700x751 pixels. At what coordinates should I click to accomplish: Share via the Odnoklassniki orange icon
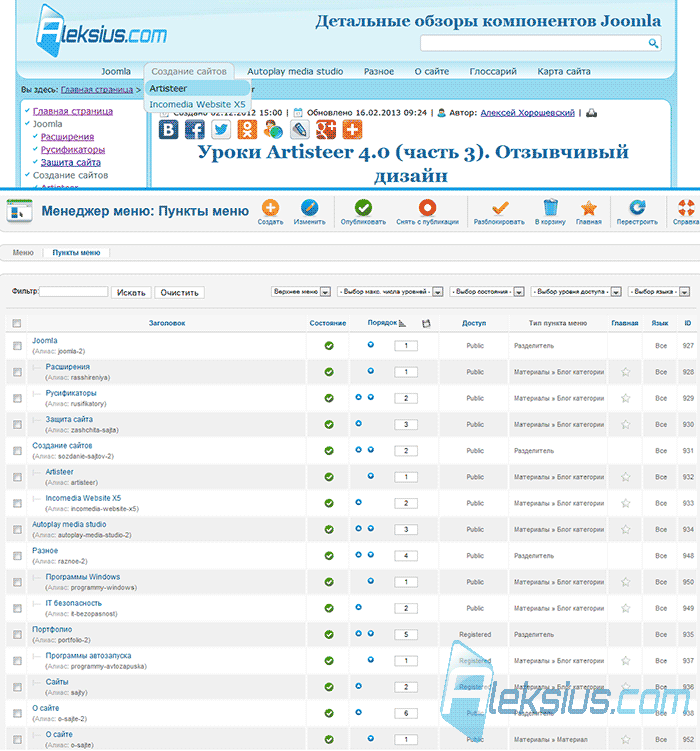[x=247, y=129]
